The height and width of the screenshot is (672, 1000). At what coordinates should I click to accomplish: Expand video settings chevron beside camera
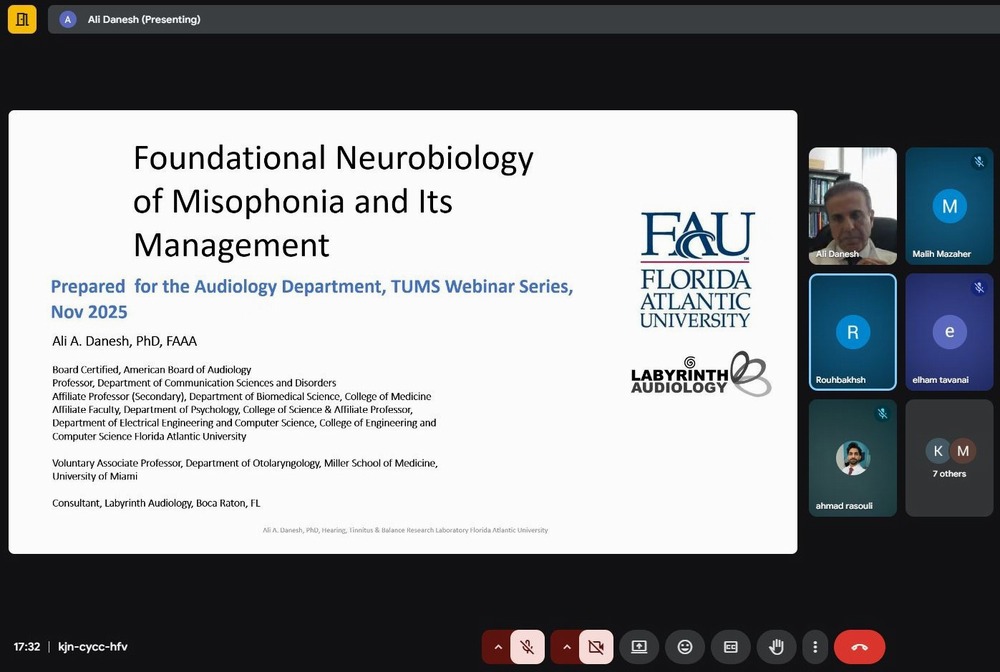pyautogui.click(x=567, y=647)
